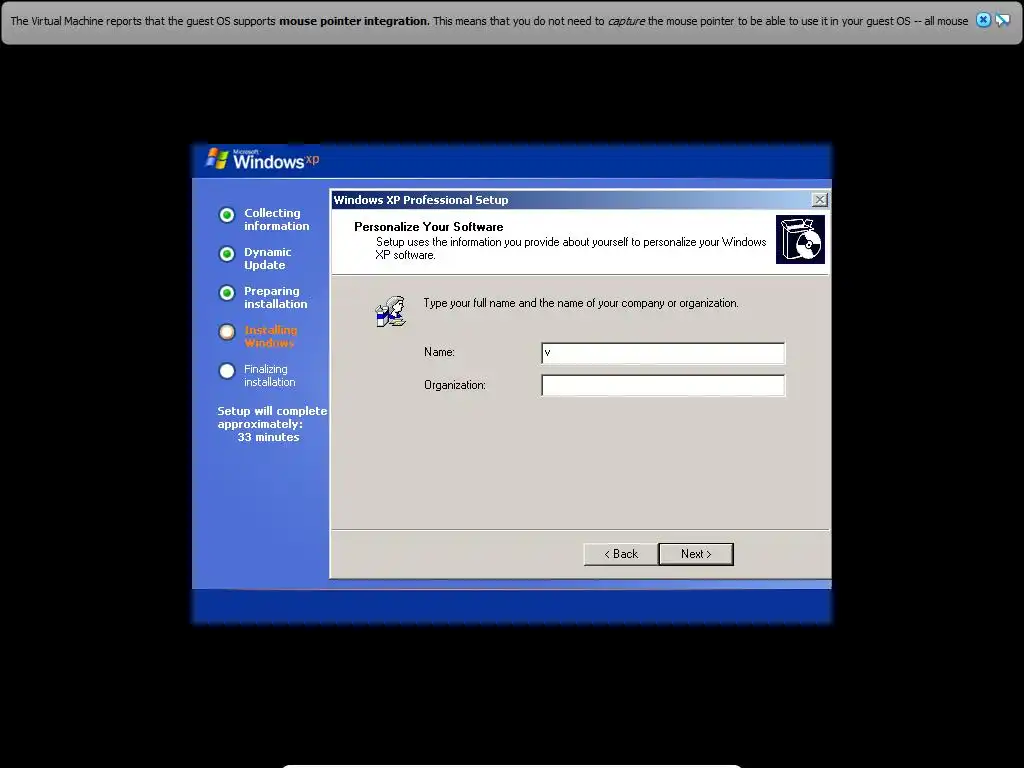
Task: Click the 'Dynamic Update' text
Action: (x=268, y=259)
